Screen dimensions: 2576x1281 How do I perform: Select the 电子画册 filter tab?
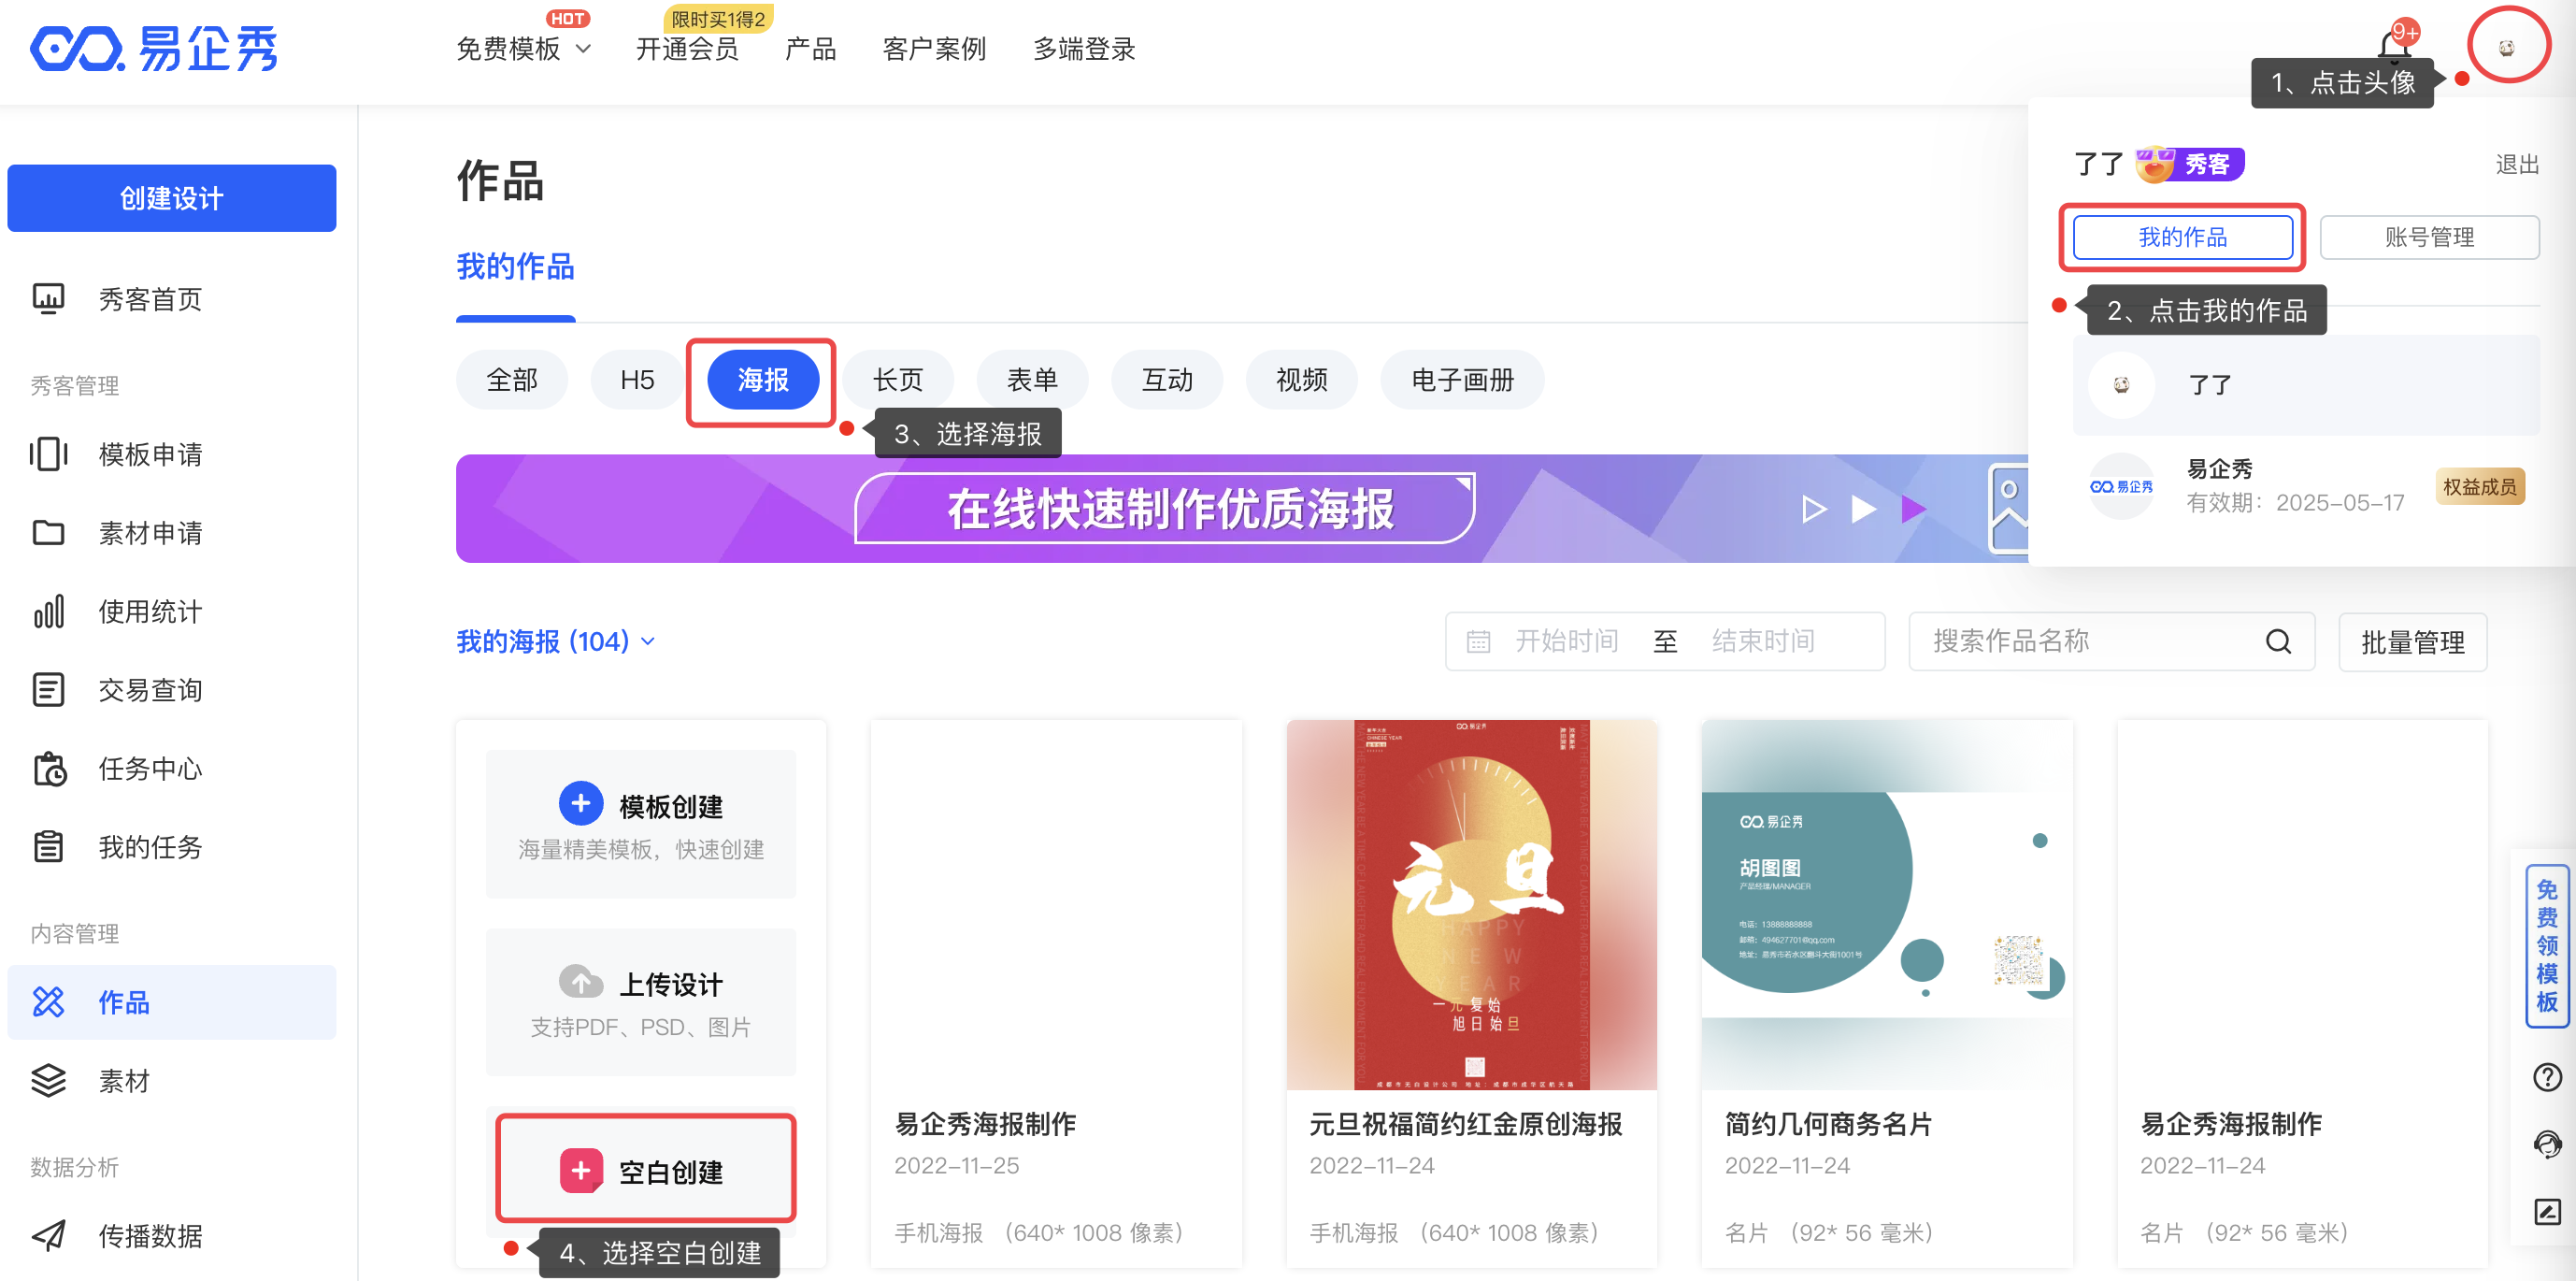(1462, 380)
